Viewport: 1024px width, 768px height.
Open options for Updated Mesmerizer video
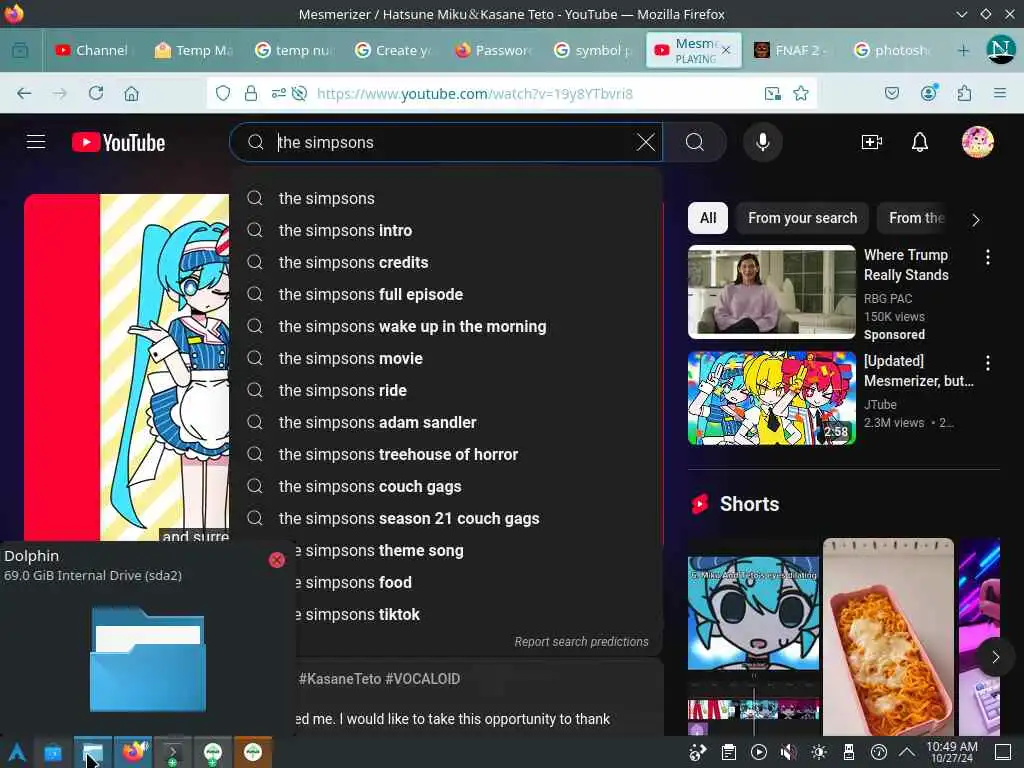click(987, 362)
